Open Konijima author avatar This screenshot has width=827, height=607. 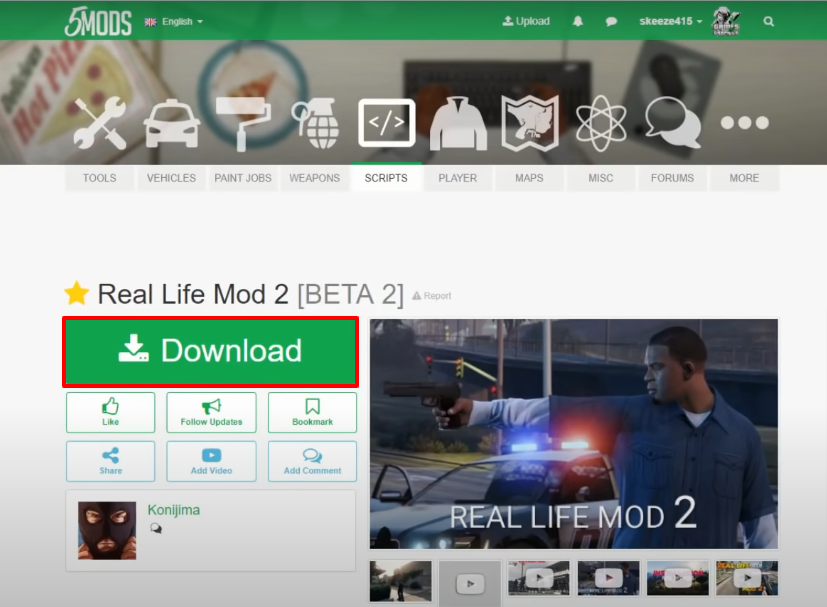[x=107, y=531]
